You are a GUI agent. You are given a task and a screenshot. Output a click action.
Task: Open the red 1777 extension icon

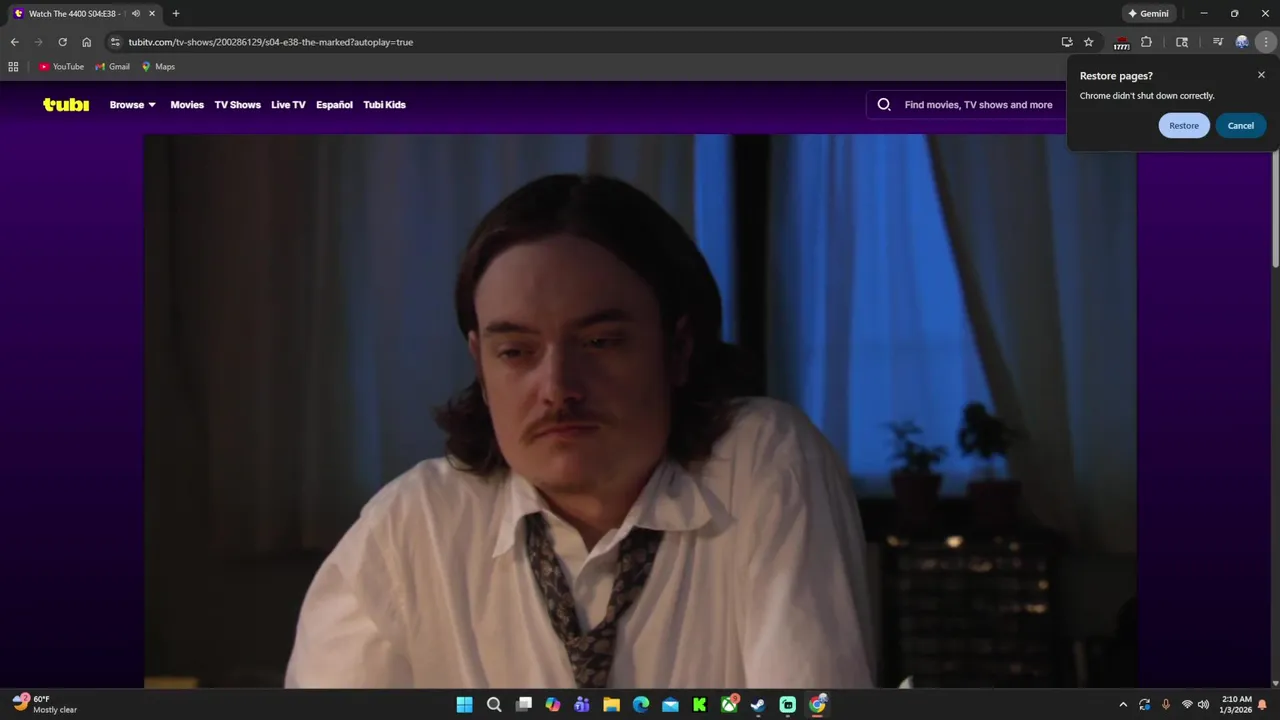pyautogui.click(x=1122, y=42)
